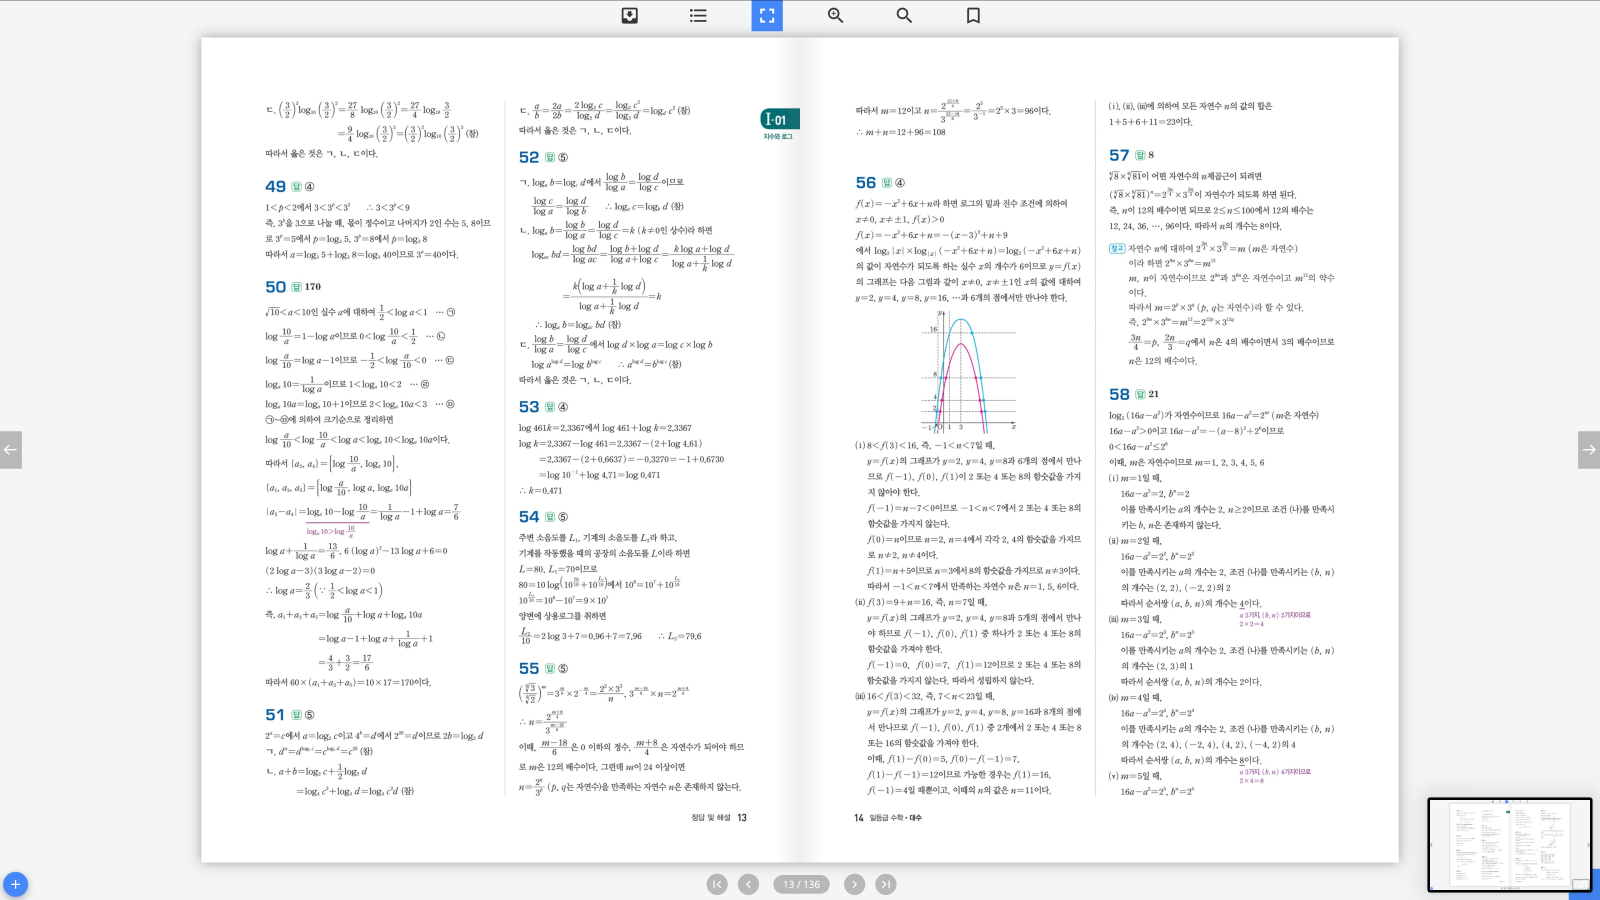
Task: Click the zoom in magnifier icon
Action: 835,16
